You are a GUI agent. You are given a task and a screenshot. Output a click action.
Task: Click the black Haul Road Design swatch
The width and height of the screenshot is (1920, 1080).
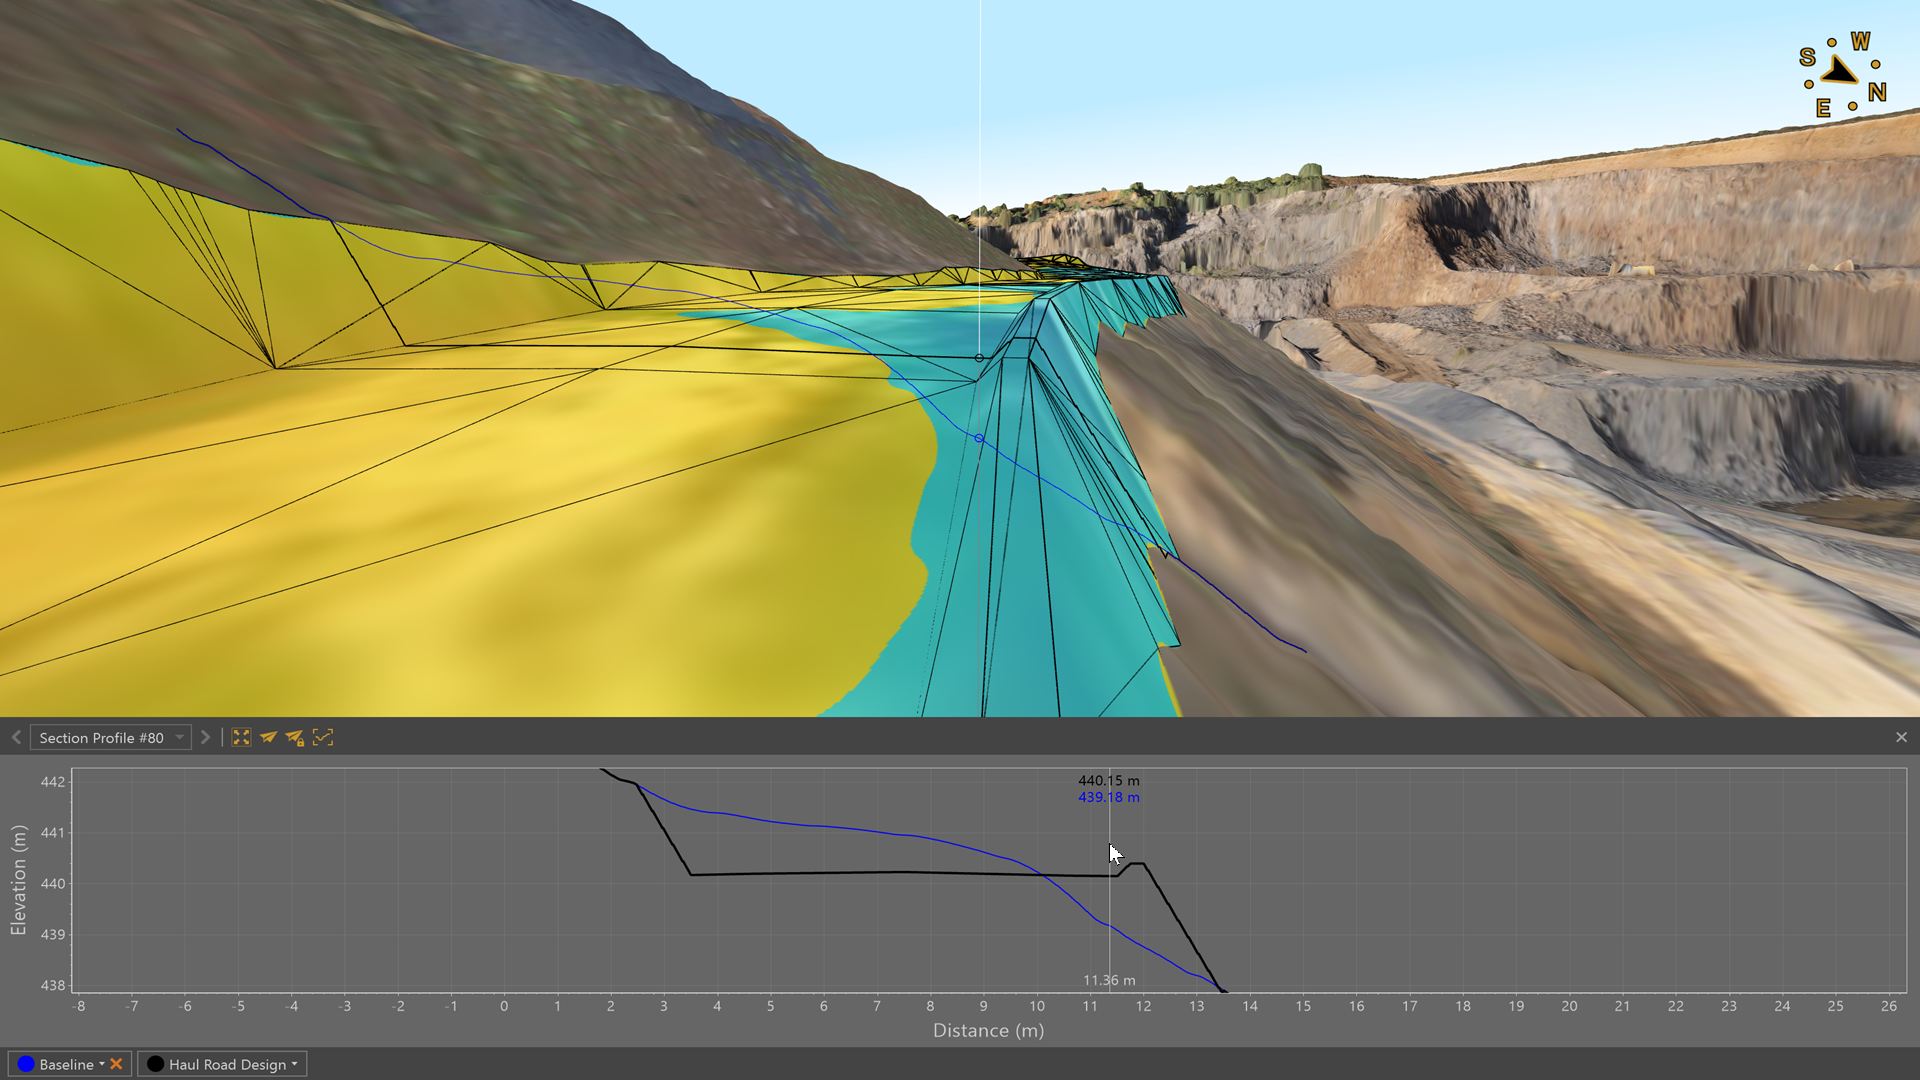pos(155,1064)
